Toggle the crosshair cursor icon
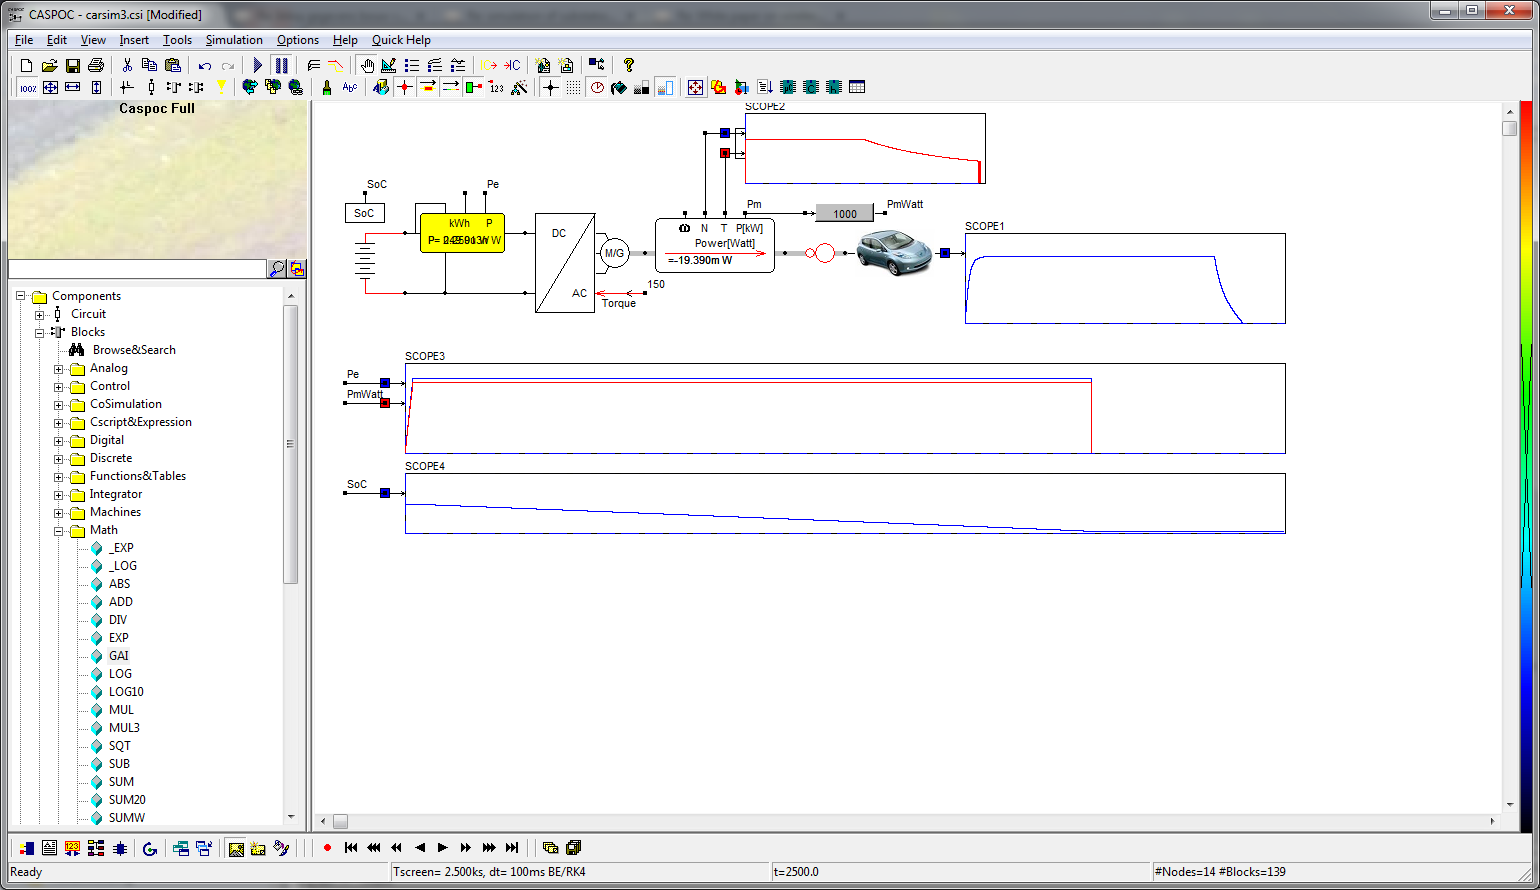The image size is (1540, 890). [x=550, y=87]
